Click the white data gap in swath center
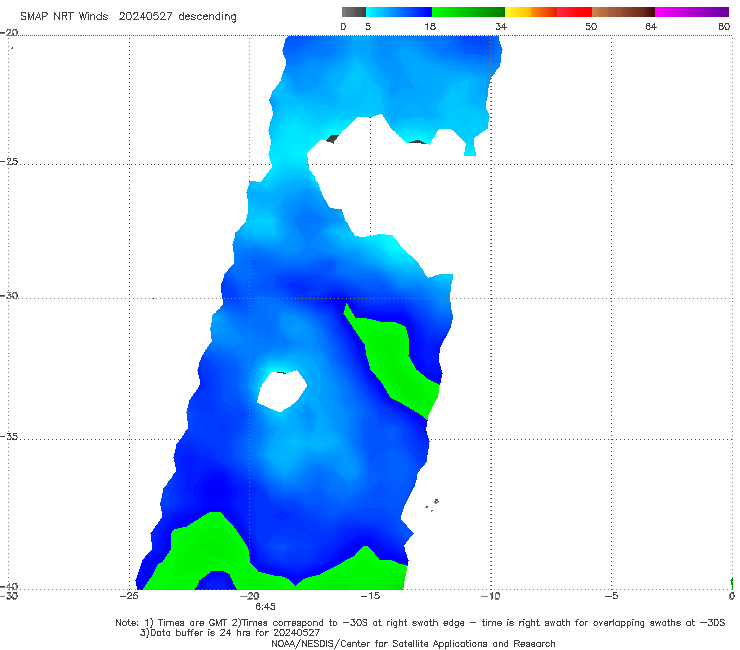Image resolution: width=740 pixels, height=650 pixels. [x=282, y=391]
